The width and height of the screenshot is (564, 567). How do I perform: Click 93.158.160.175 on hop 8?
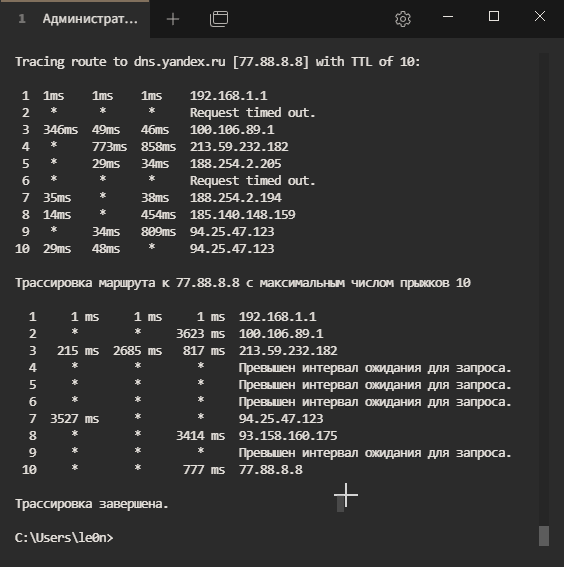pyautogui.click(x=288, y=436)
